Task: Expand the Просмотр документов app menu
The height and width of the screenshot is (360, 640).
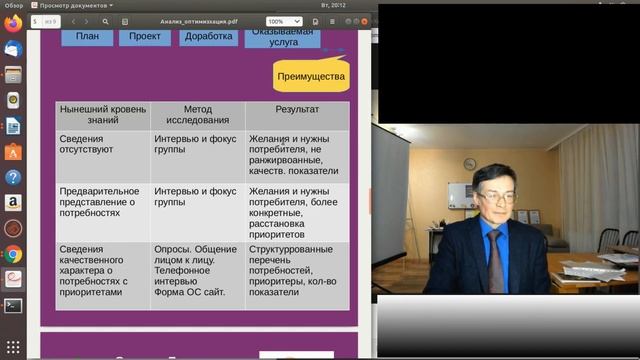Action: tap(72, 5)
